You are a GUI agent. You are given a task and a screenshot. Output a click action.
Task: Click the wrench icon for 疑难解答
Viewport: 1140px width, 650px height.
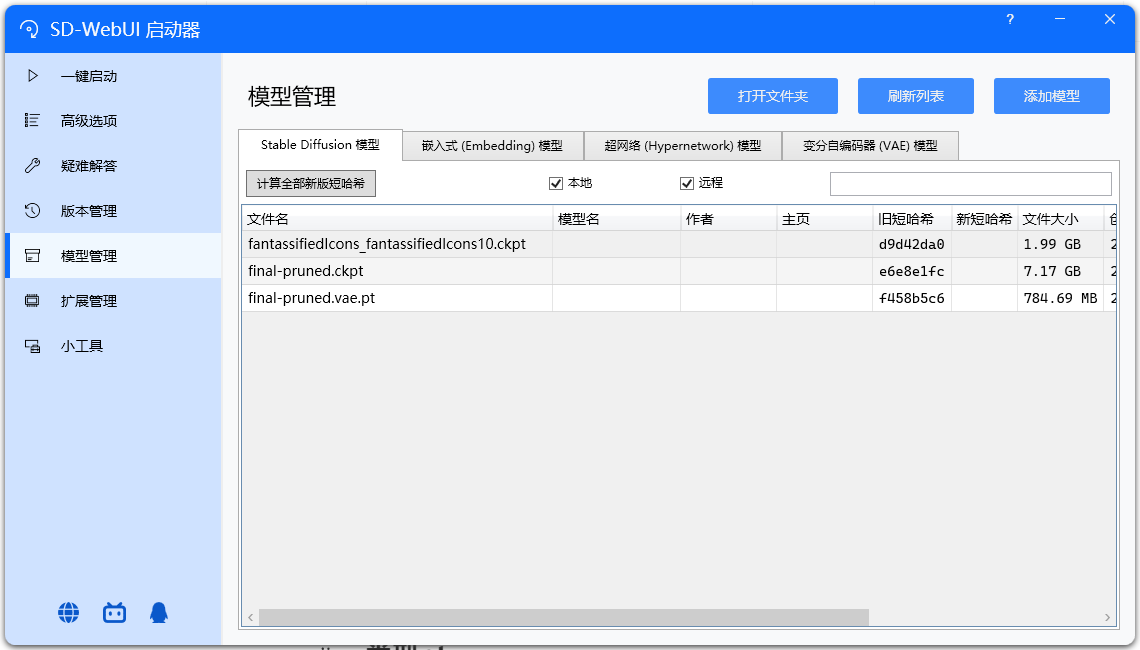32,166
